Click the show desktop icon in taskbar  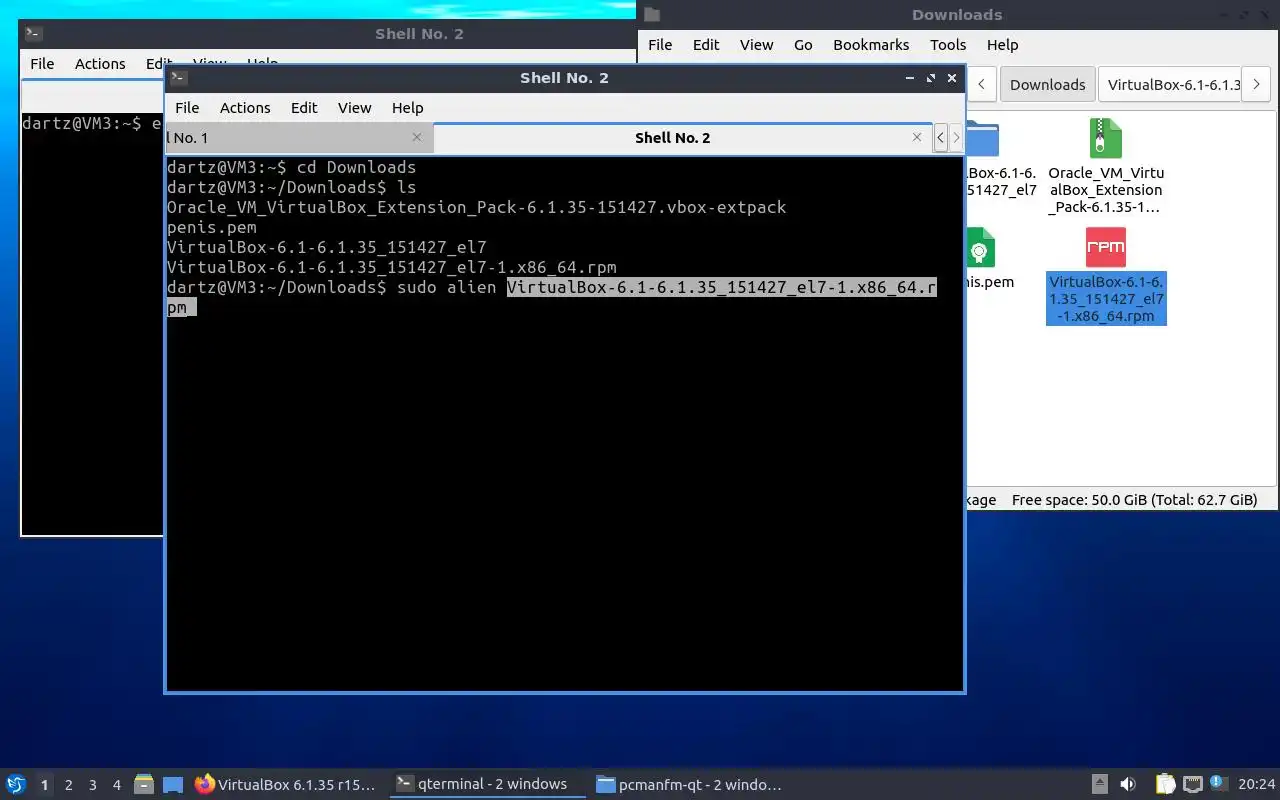[173, 784]
